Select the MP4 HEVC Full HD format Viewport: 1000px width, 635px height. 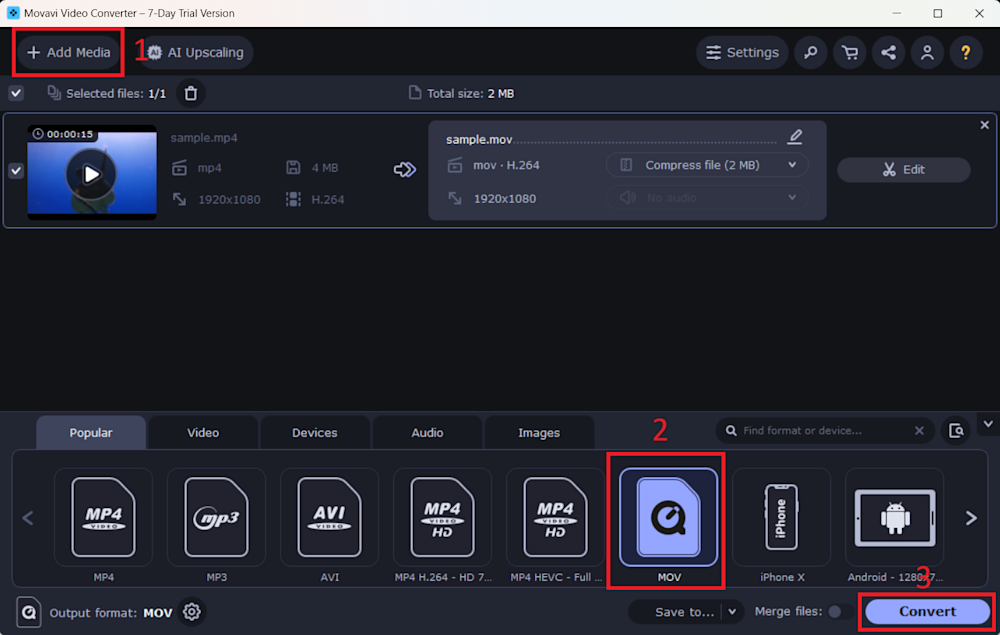click(555, 517)
